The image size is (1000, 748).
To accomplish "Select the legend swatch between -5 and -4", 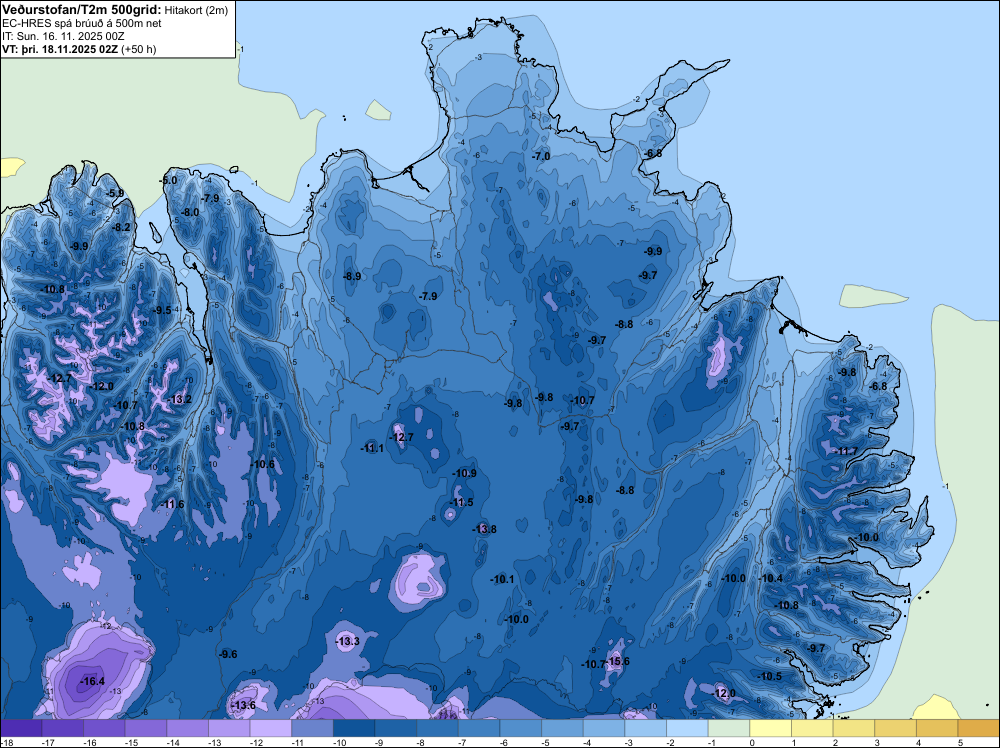I will (x=562, y=728).
